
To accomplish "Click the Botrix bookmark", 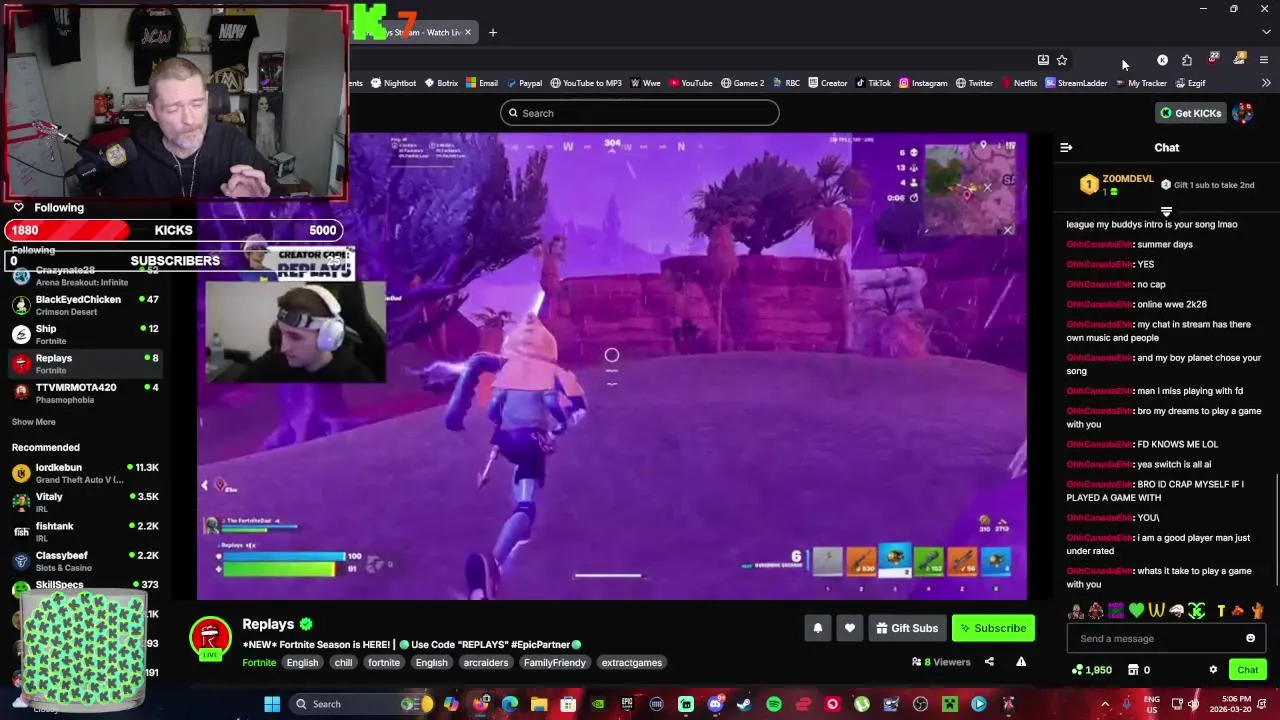I will click(x=441, y=83).
